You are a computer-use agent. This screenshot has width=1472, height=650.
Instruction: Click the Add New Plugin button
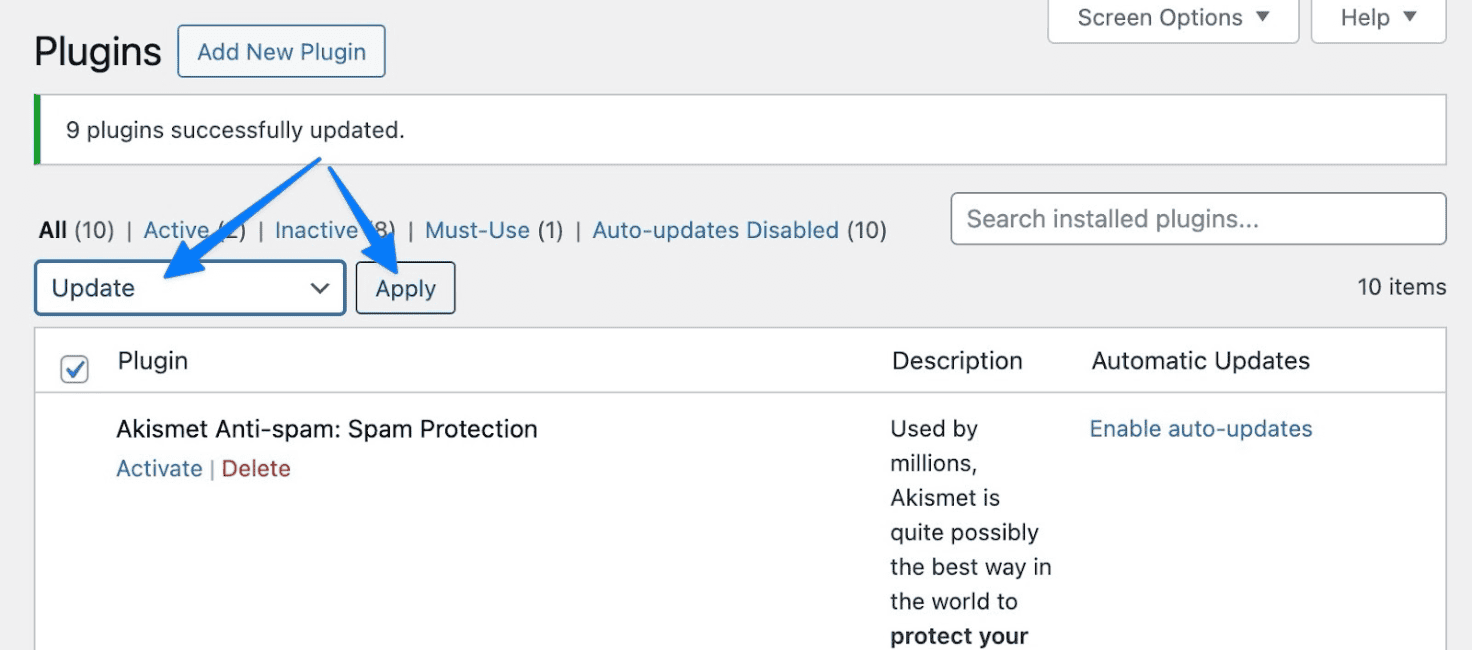tap(281, 52)
